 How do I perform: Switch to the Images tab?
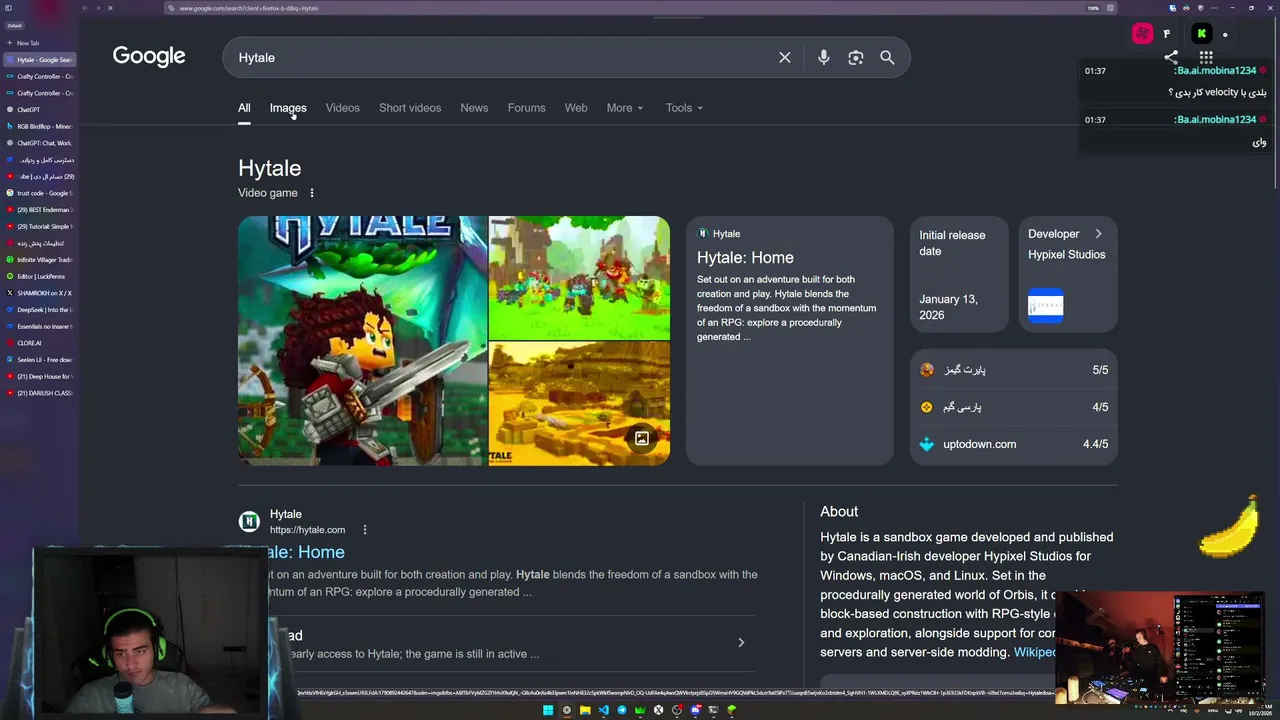[x=288, y=108]
